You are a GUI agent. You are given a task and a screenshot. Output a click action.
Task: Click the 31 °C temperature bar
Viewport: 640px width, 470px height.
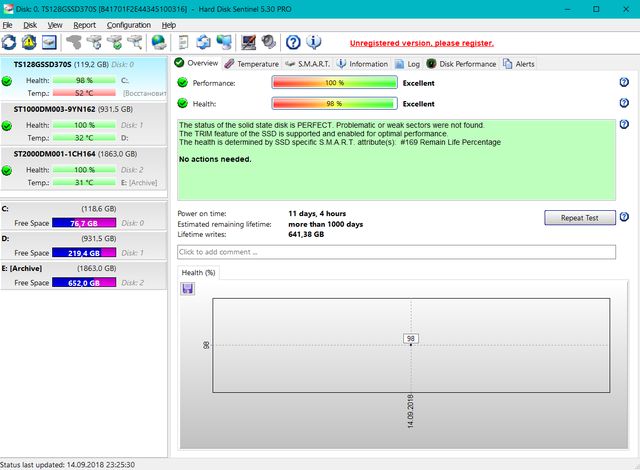[84, 182]
